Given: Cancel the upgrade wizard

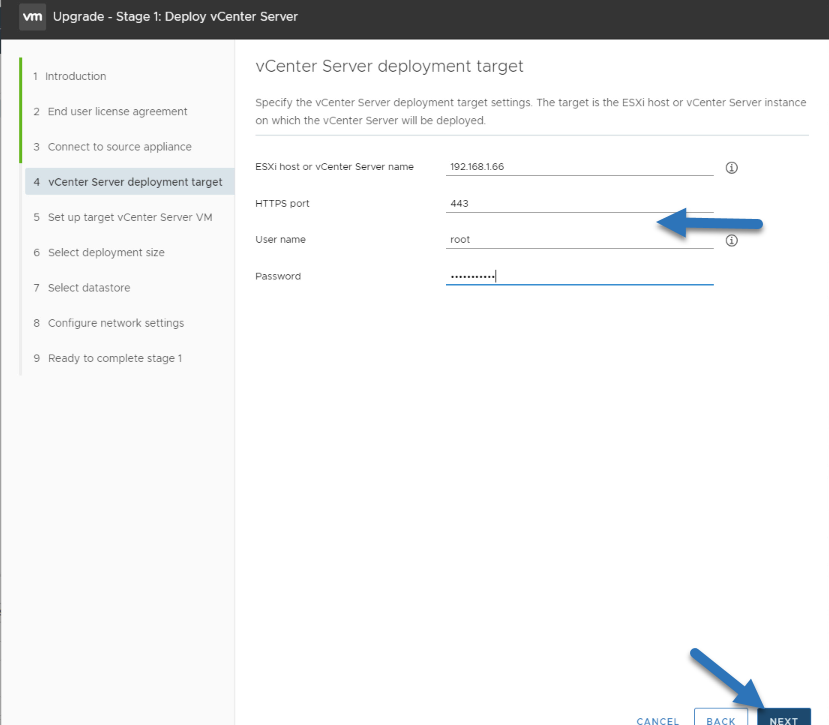Looking at the screenshot, I should coord(657,720).
